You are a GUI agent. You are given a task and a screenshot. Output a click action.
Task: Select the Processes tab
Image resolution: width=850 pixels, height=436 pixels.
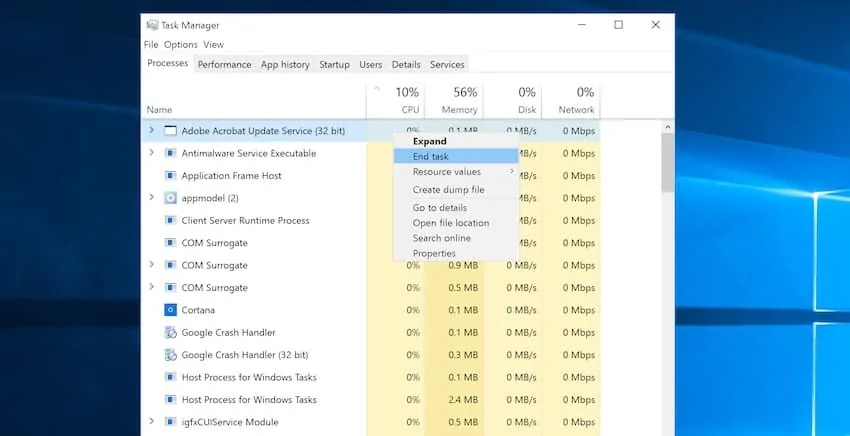(x=168, y=63)
